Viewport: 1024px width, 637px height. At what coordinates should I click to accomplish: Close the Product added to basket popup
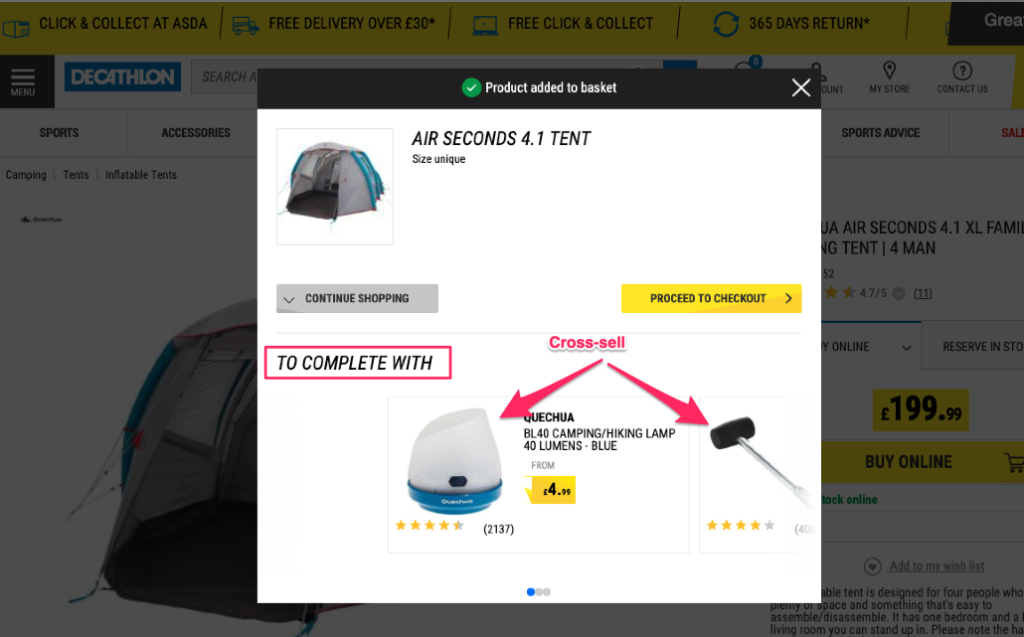[801, 88]
